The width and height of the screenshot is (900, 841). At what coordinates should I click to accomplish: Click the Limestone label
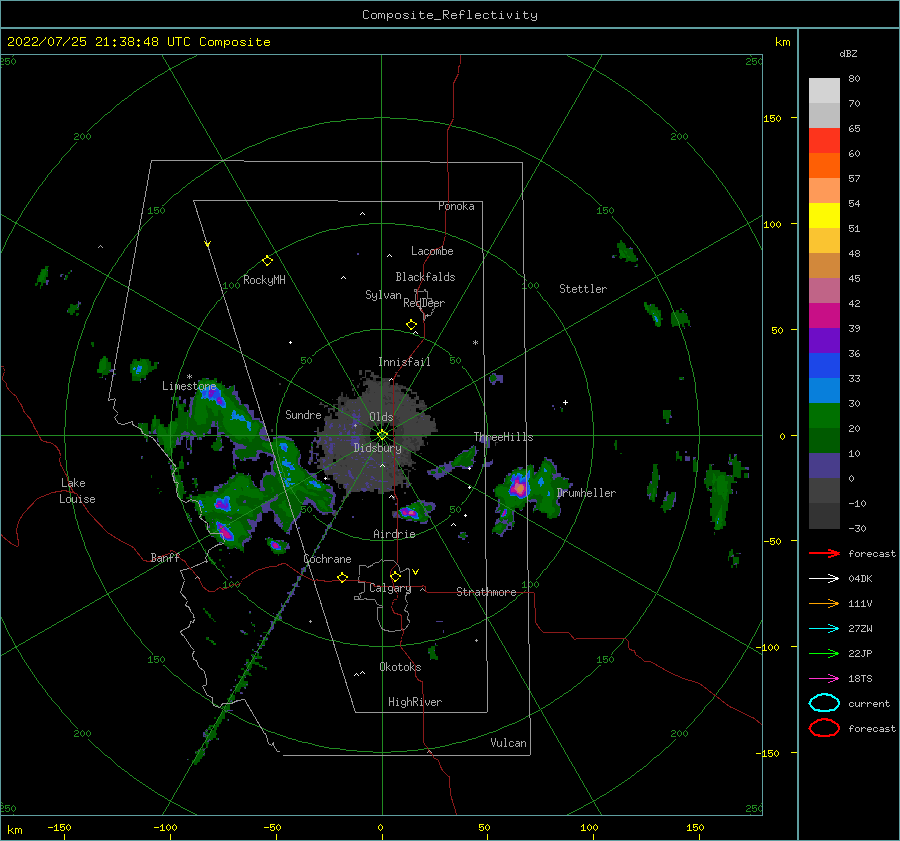(x=189, y=386)
